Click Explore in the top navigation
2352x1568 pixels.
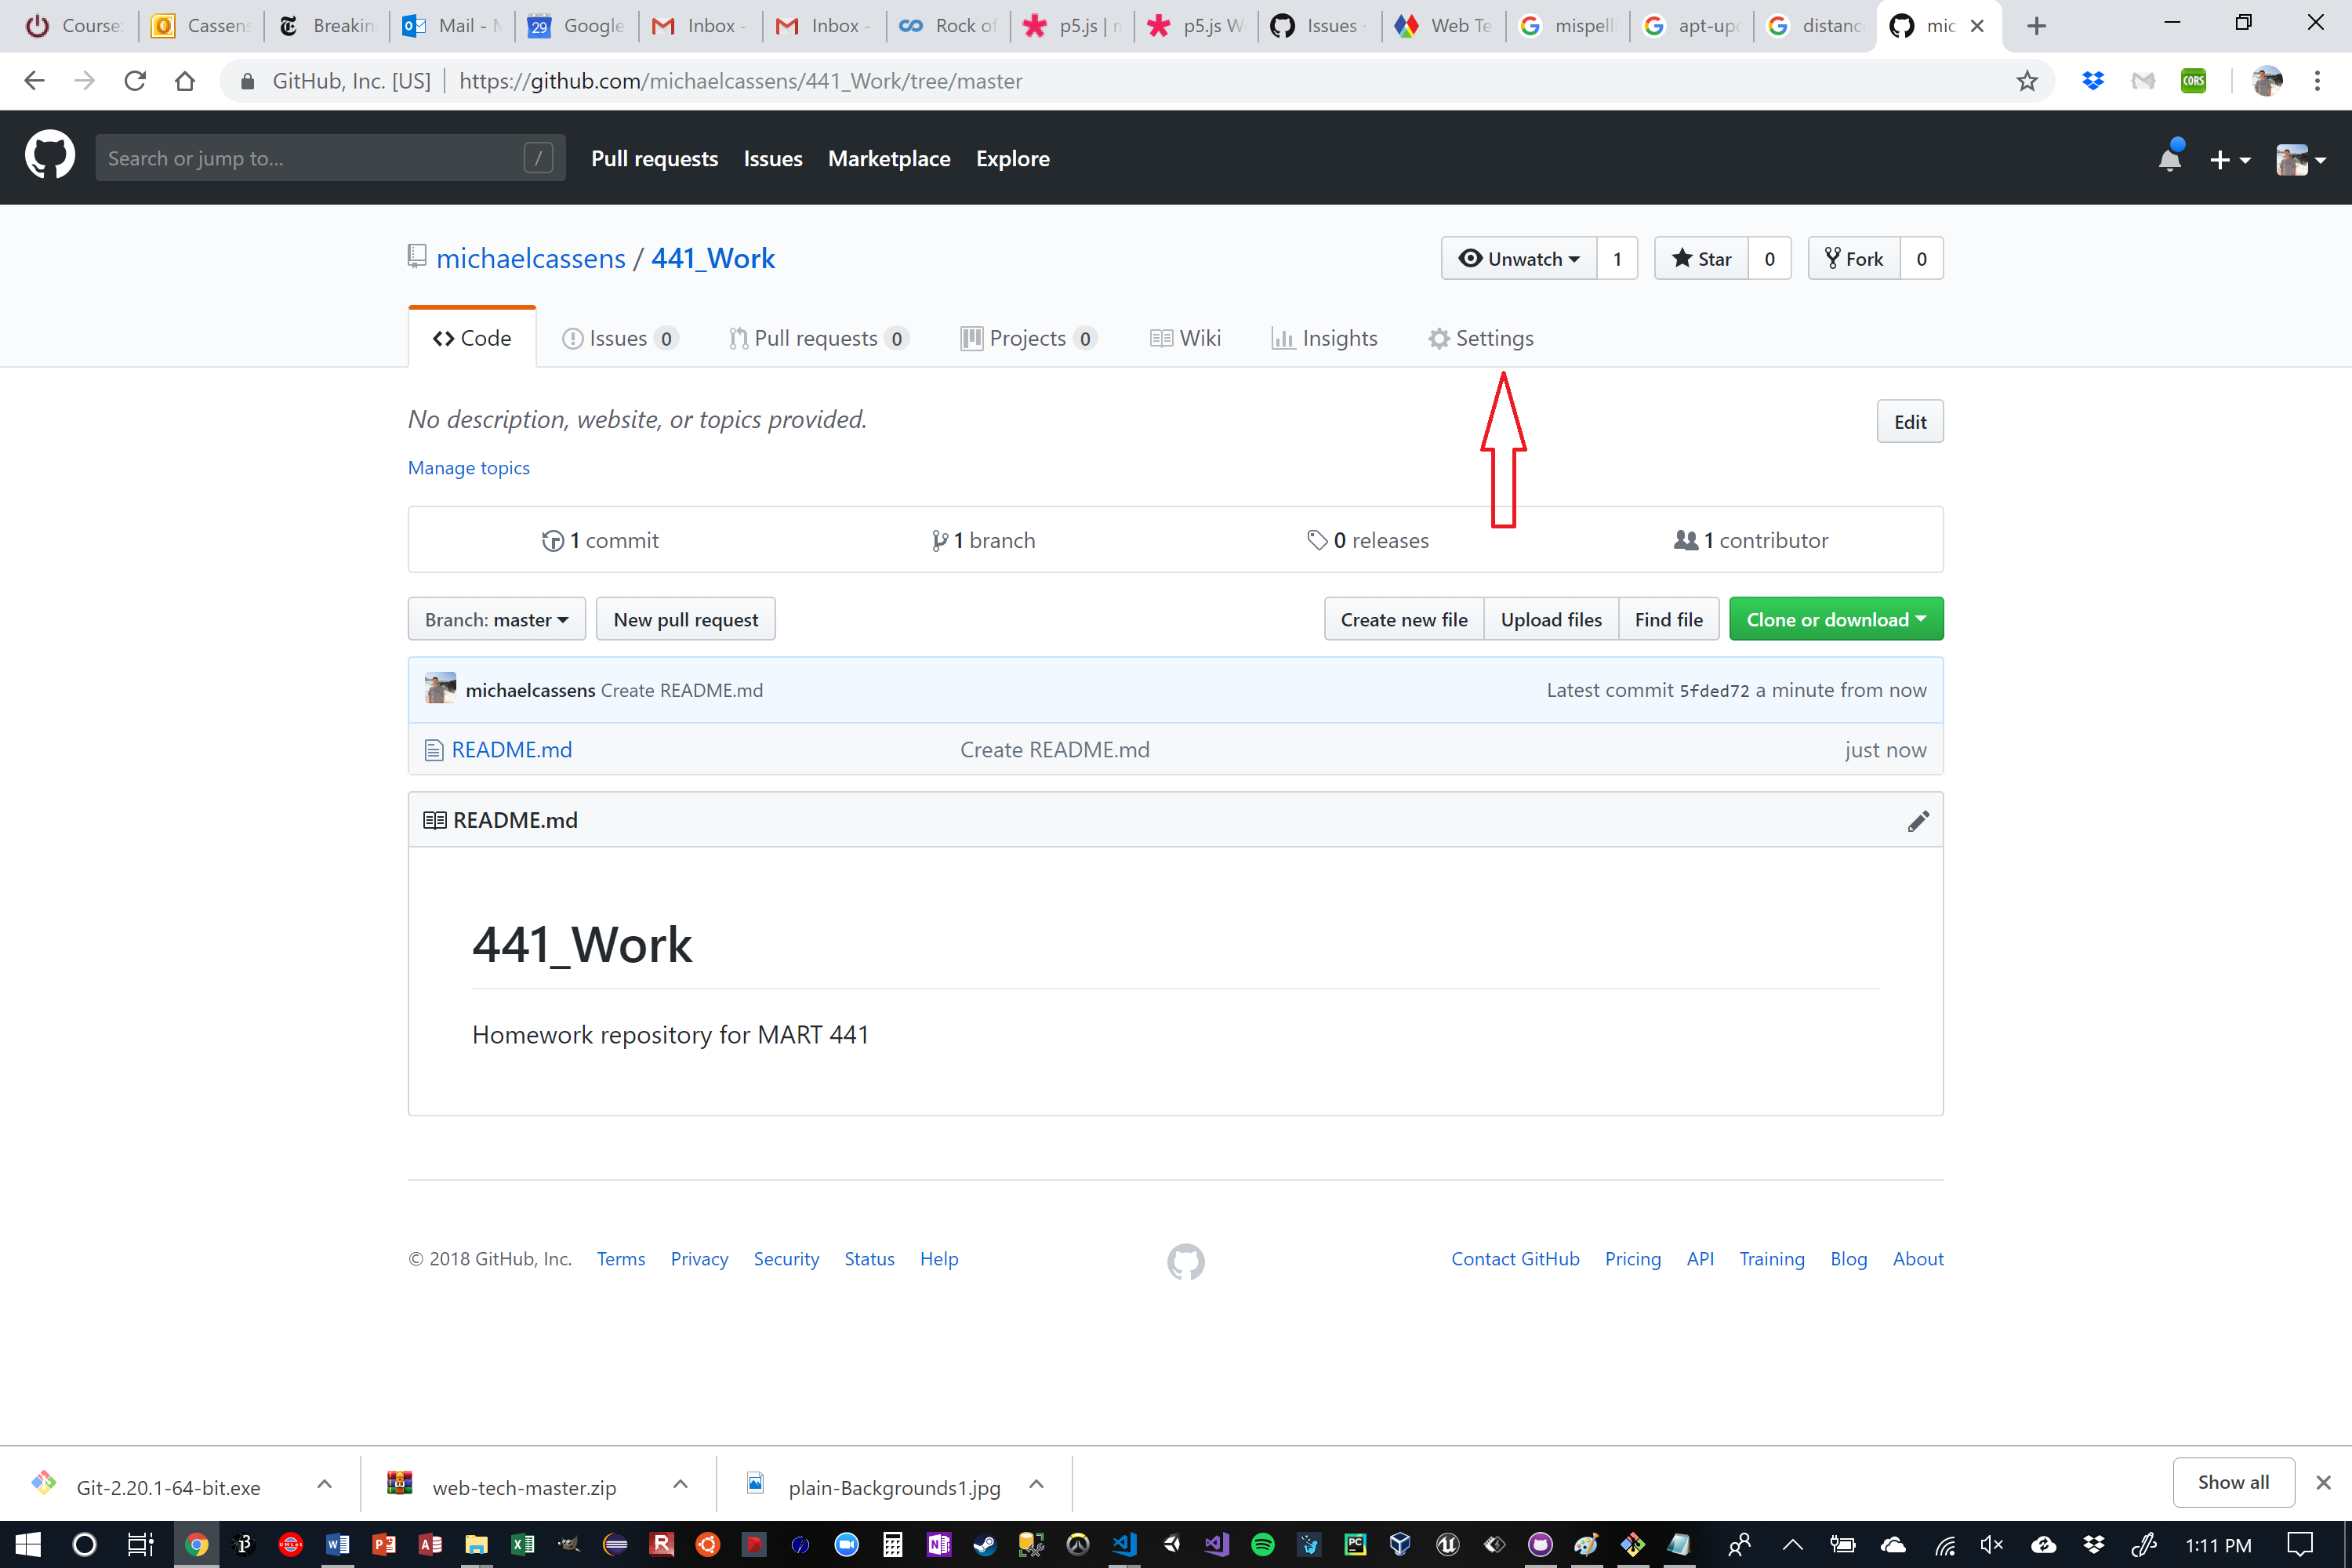[x=1012, y=158]
